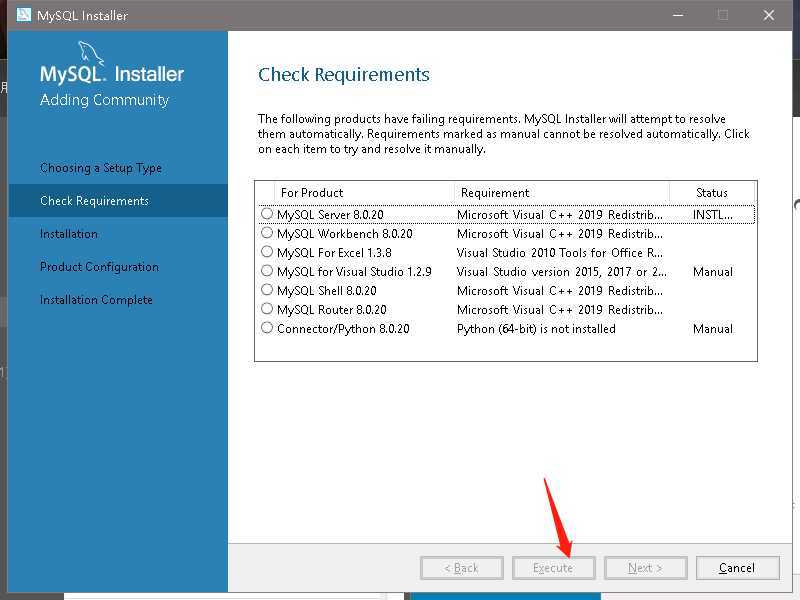
Task: Open the Installation Complete step
Action: (x=96, y=300)
